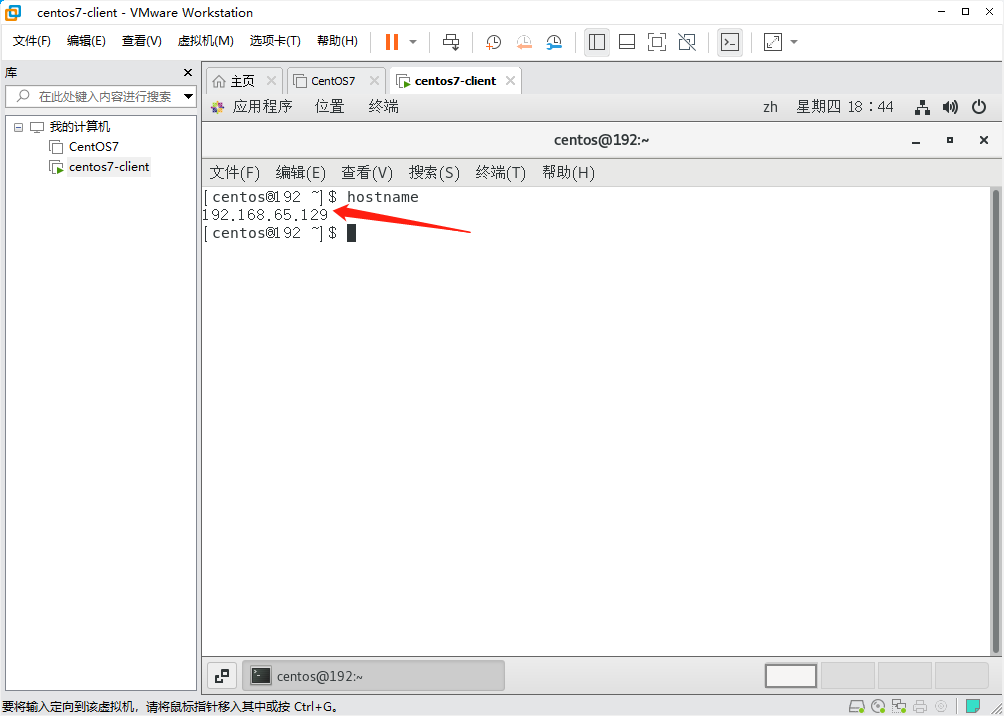Open the terminal 搜索(S) menu

coord(435,173)
